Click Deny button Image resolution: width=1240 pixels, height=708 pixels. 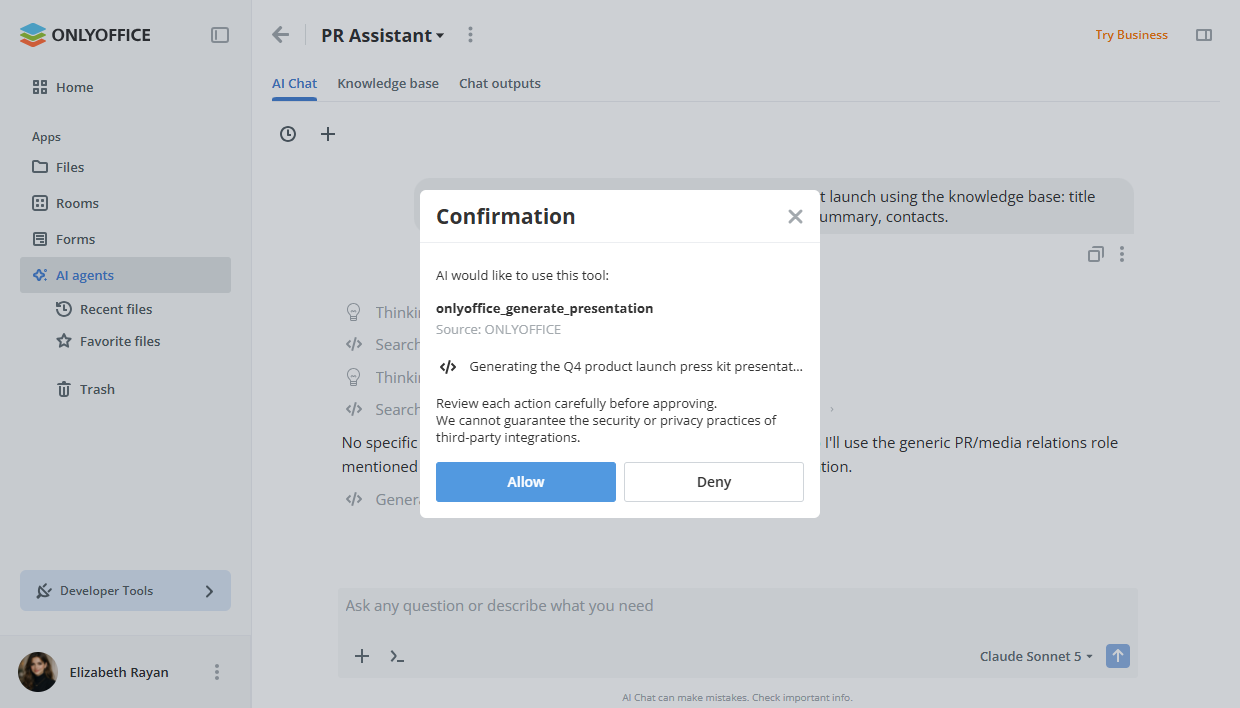[714, 482]
